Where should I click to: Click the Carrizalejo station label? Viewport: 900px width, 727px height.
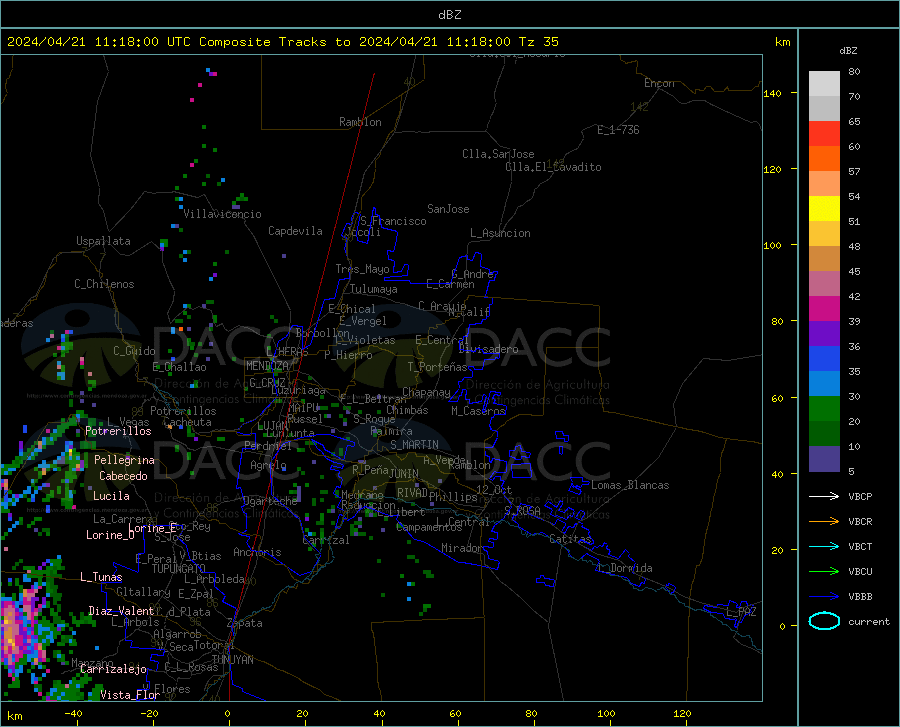pyautogui.click(x=113, y=669)
